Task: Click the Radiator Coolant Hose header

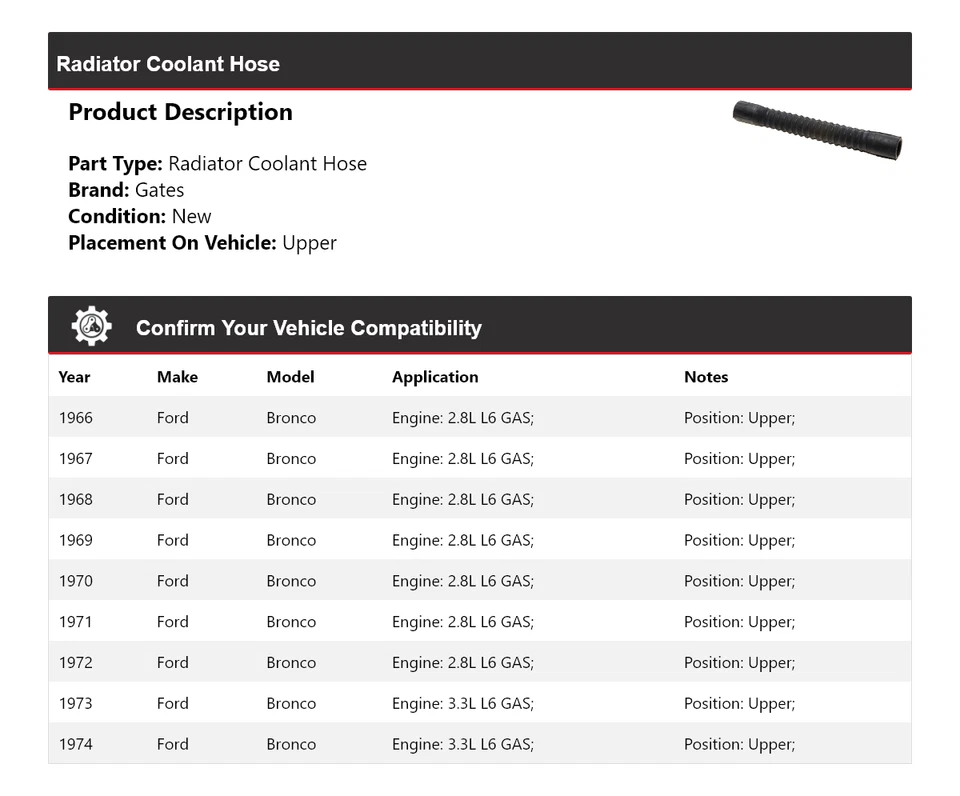Action: (x=168, y=64)
